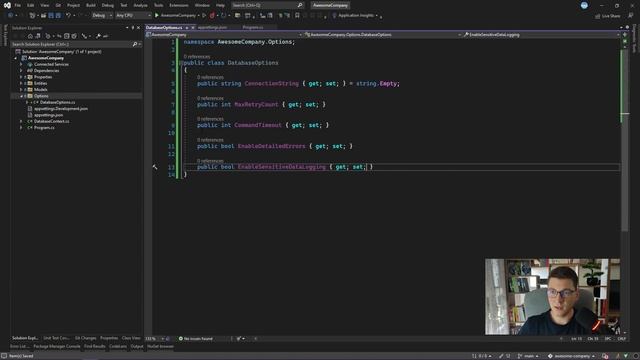
Task: Click the Solution Explorer Home icon
Action: point(30,36)
